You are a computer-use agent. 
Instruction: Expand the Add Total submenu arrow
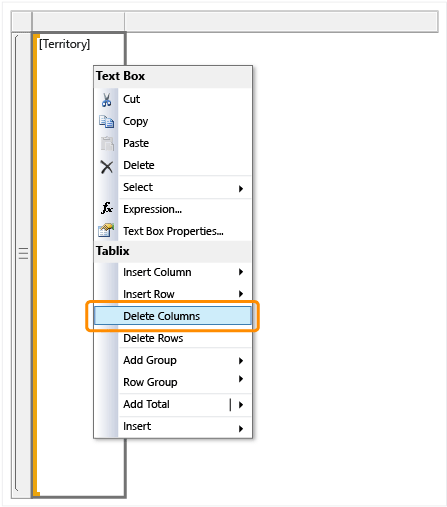(241, 405)
